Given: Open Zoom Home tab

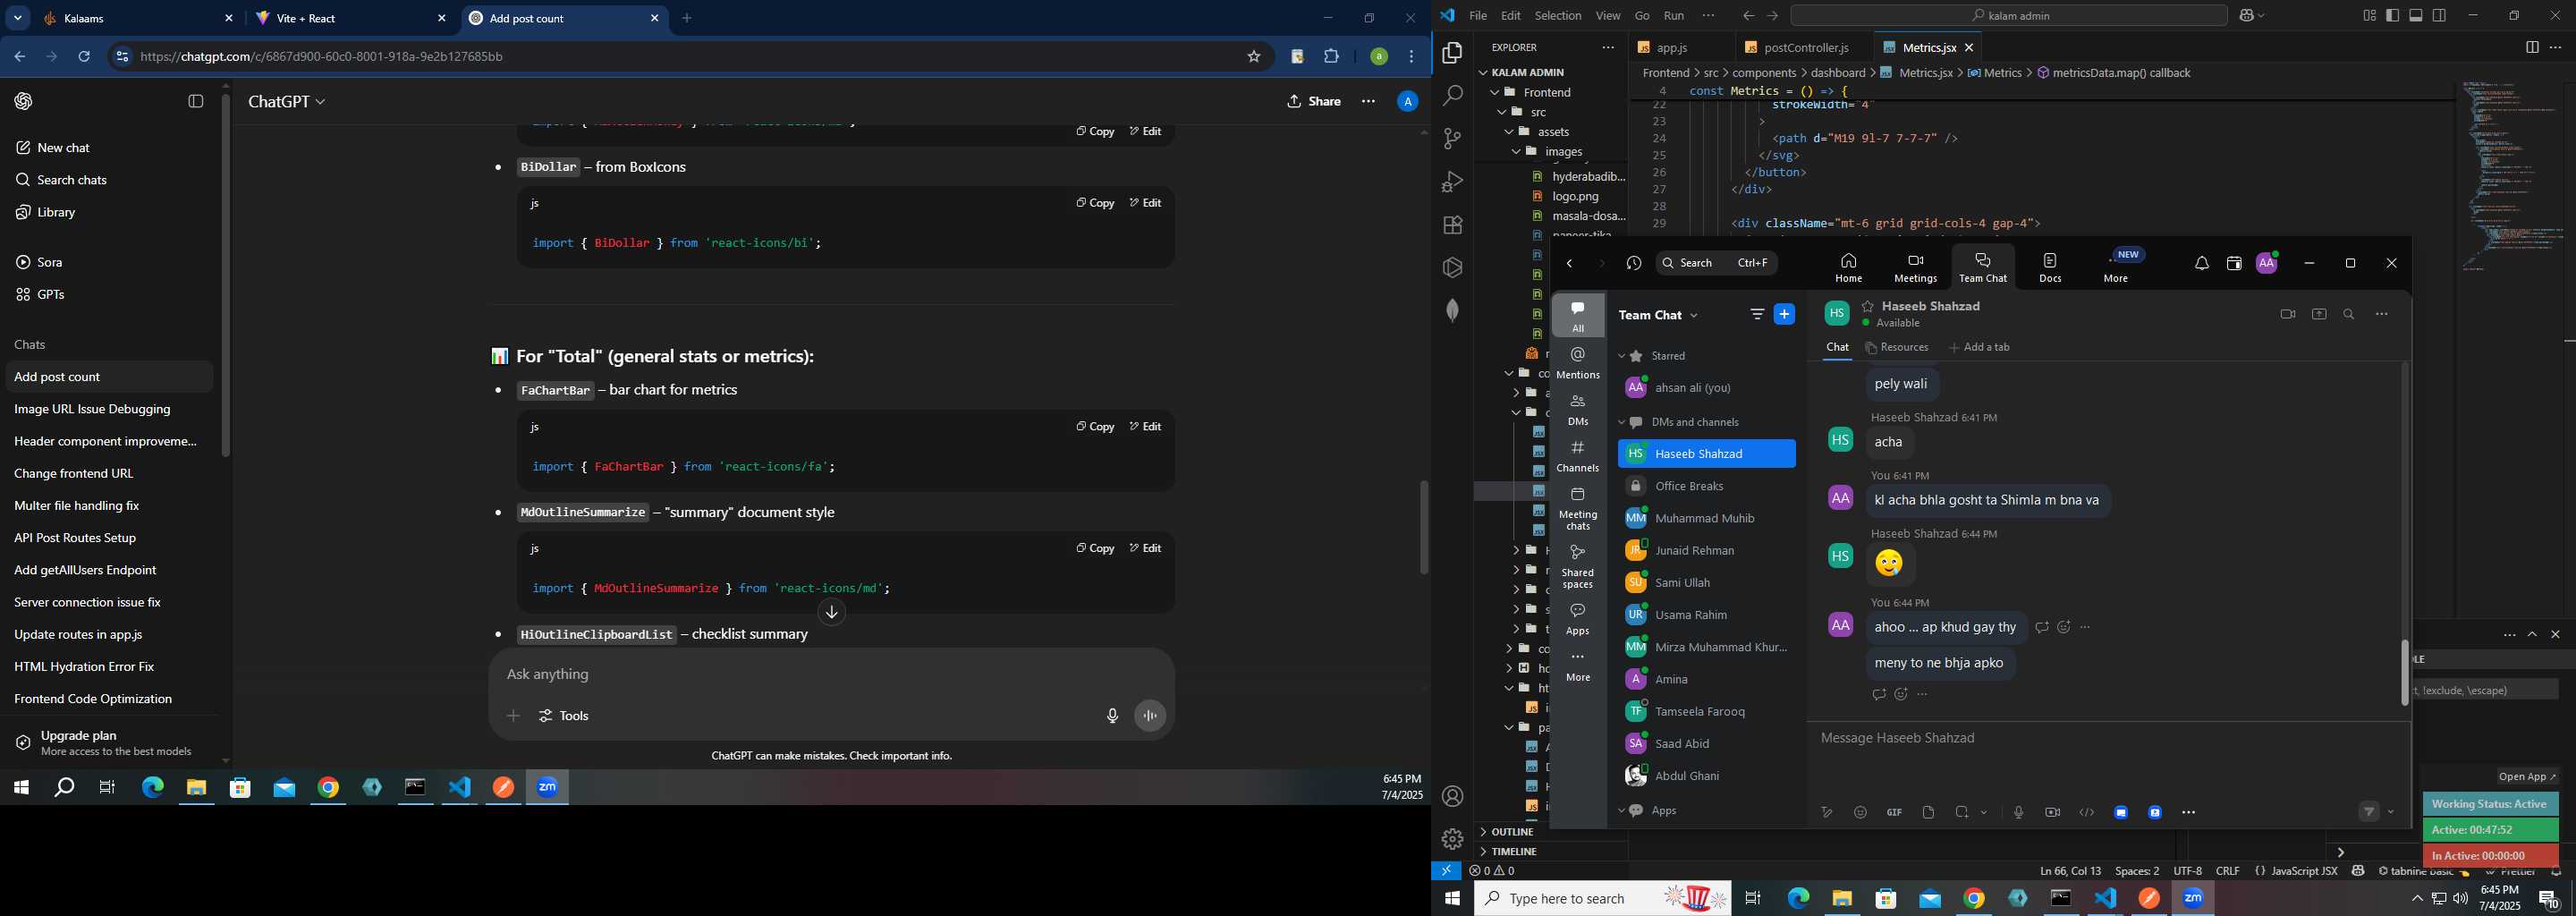Looking at the screenshot, I should (1848, 267).
